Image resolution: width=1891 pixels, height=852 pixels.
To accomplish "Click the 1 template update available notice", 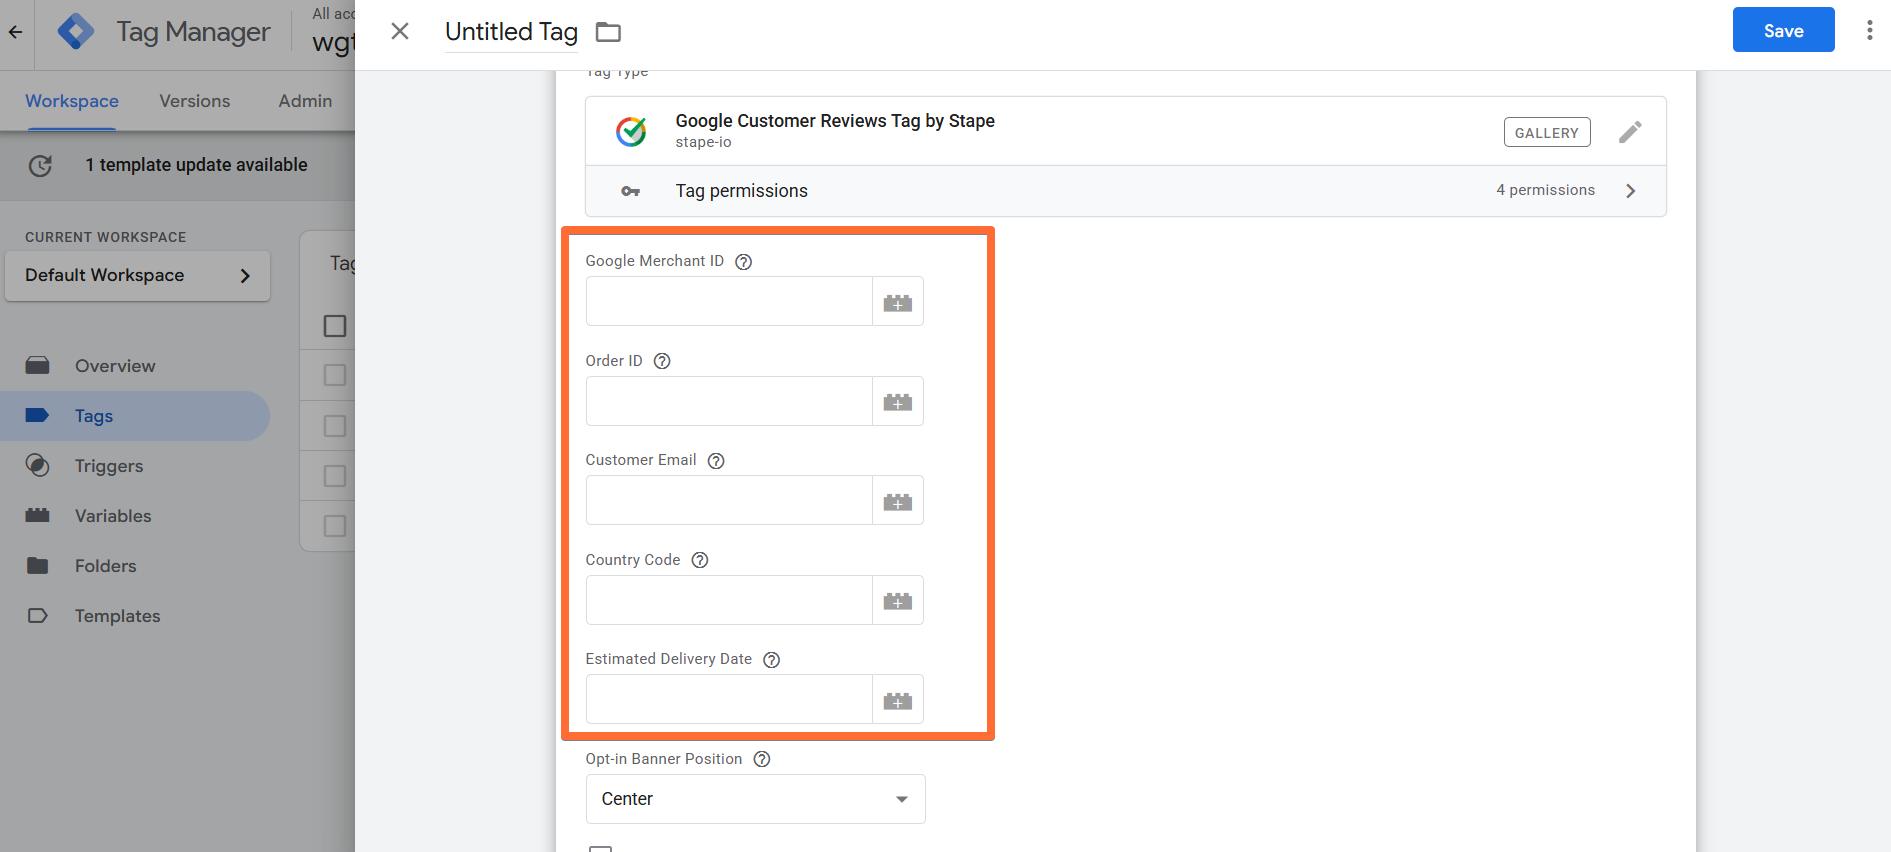I will (196, 165).
